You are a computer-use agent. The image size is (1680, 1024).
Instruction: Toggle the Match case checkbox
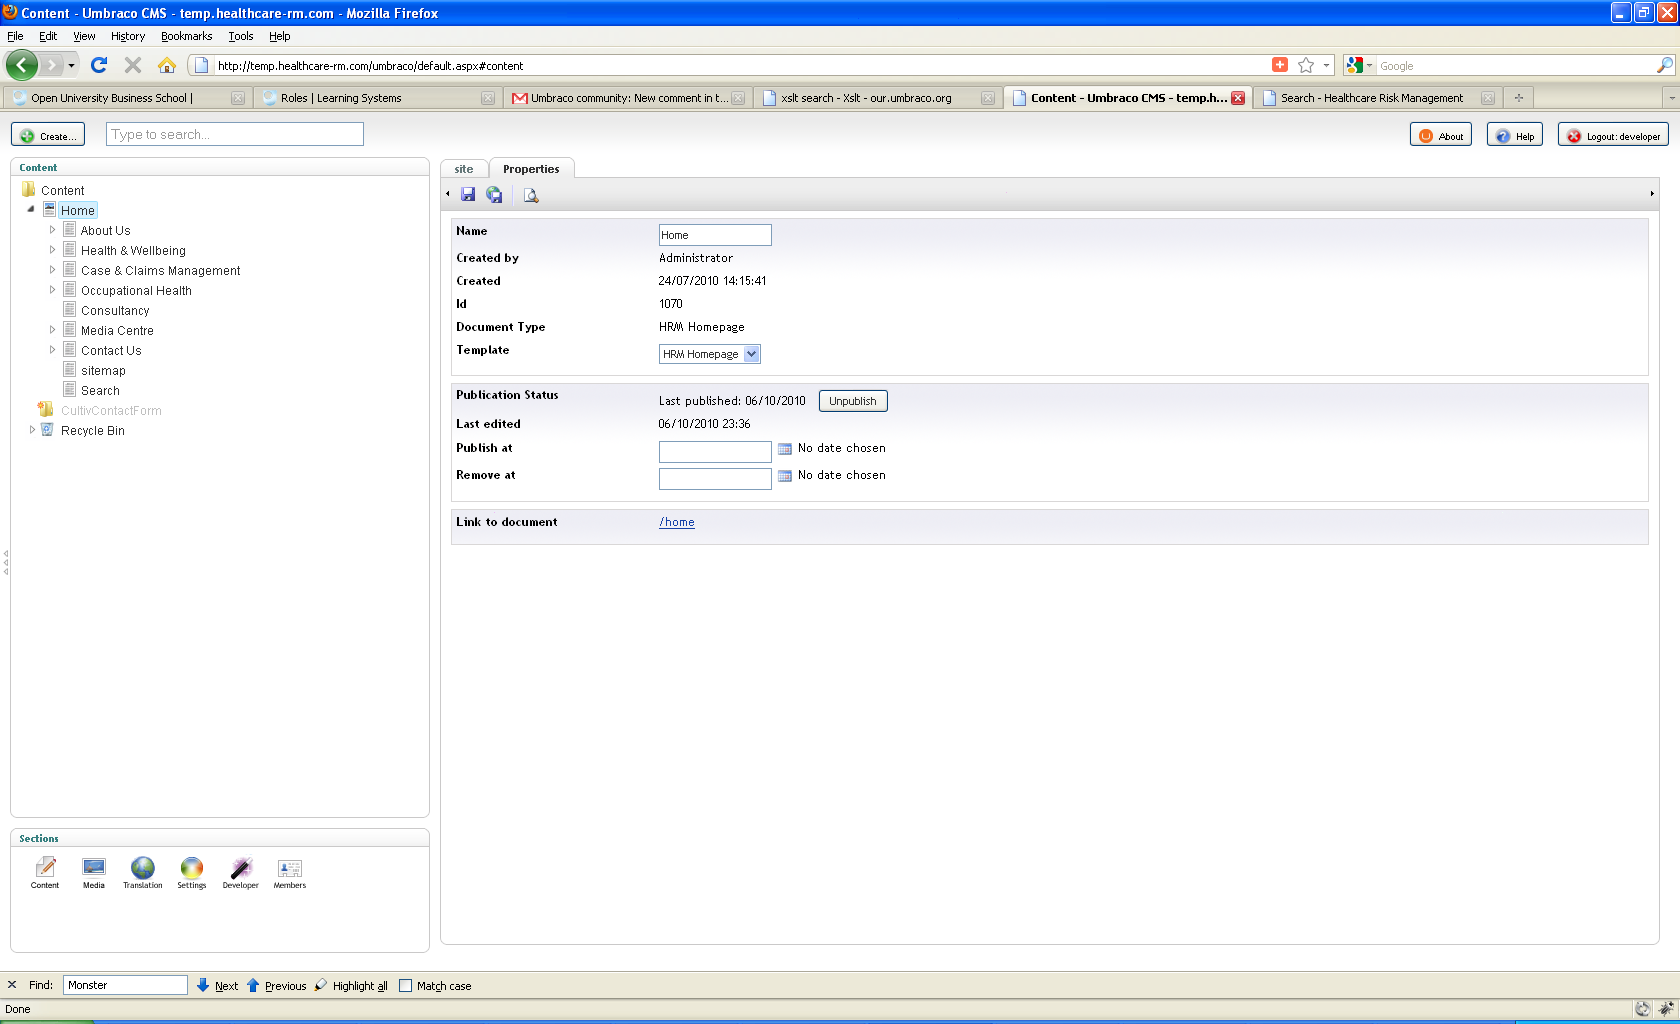click(x=406, y=985)
